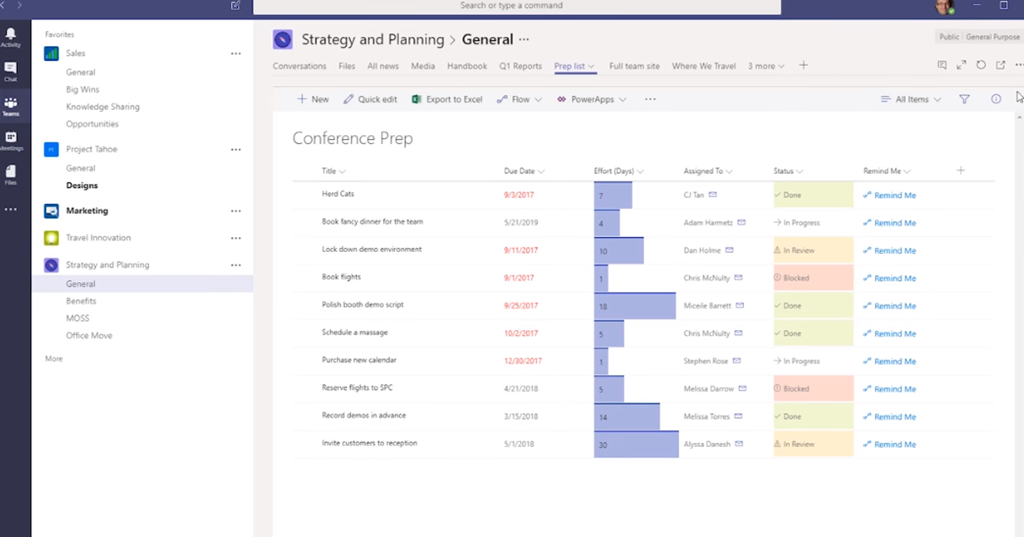The width and height of the screenshot is (1024, 537).
Task: Click Remind Me for Herd Cats
Action: (x=889, y=195)
